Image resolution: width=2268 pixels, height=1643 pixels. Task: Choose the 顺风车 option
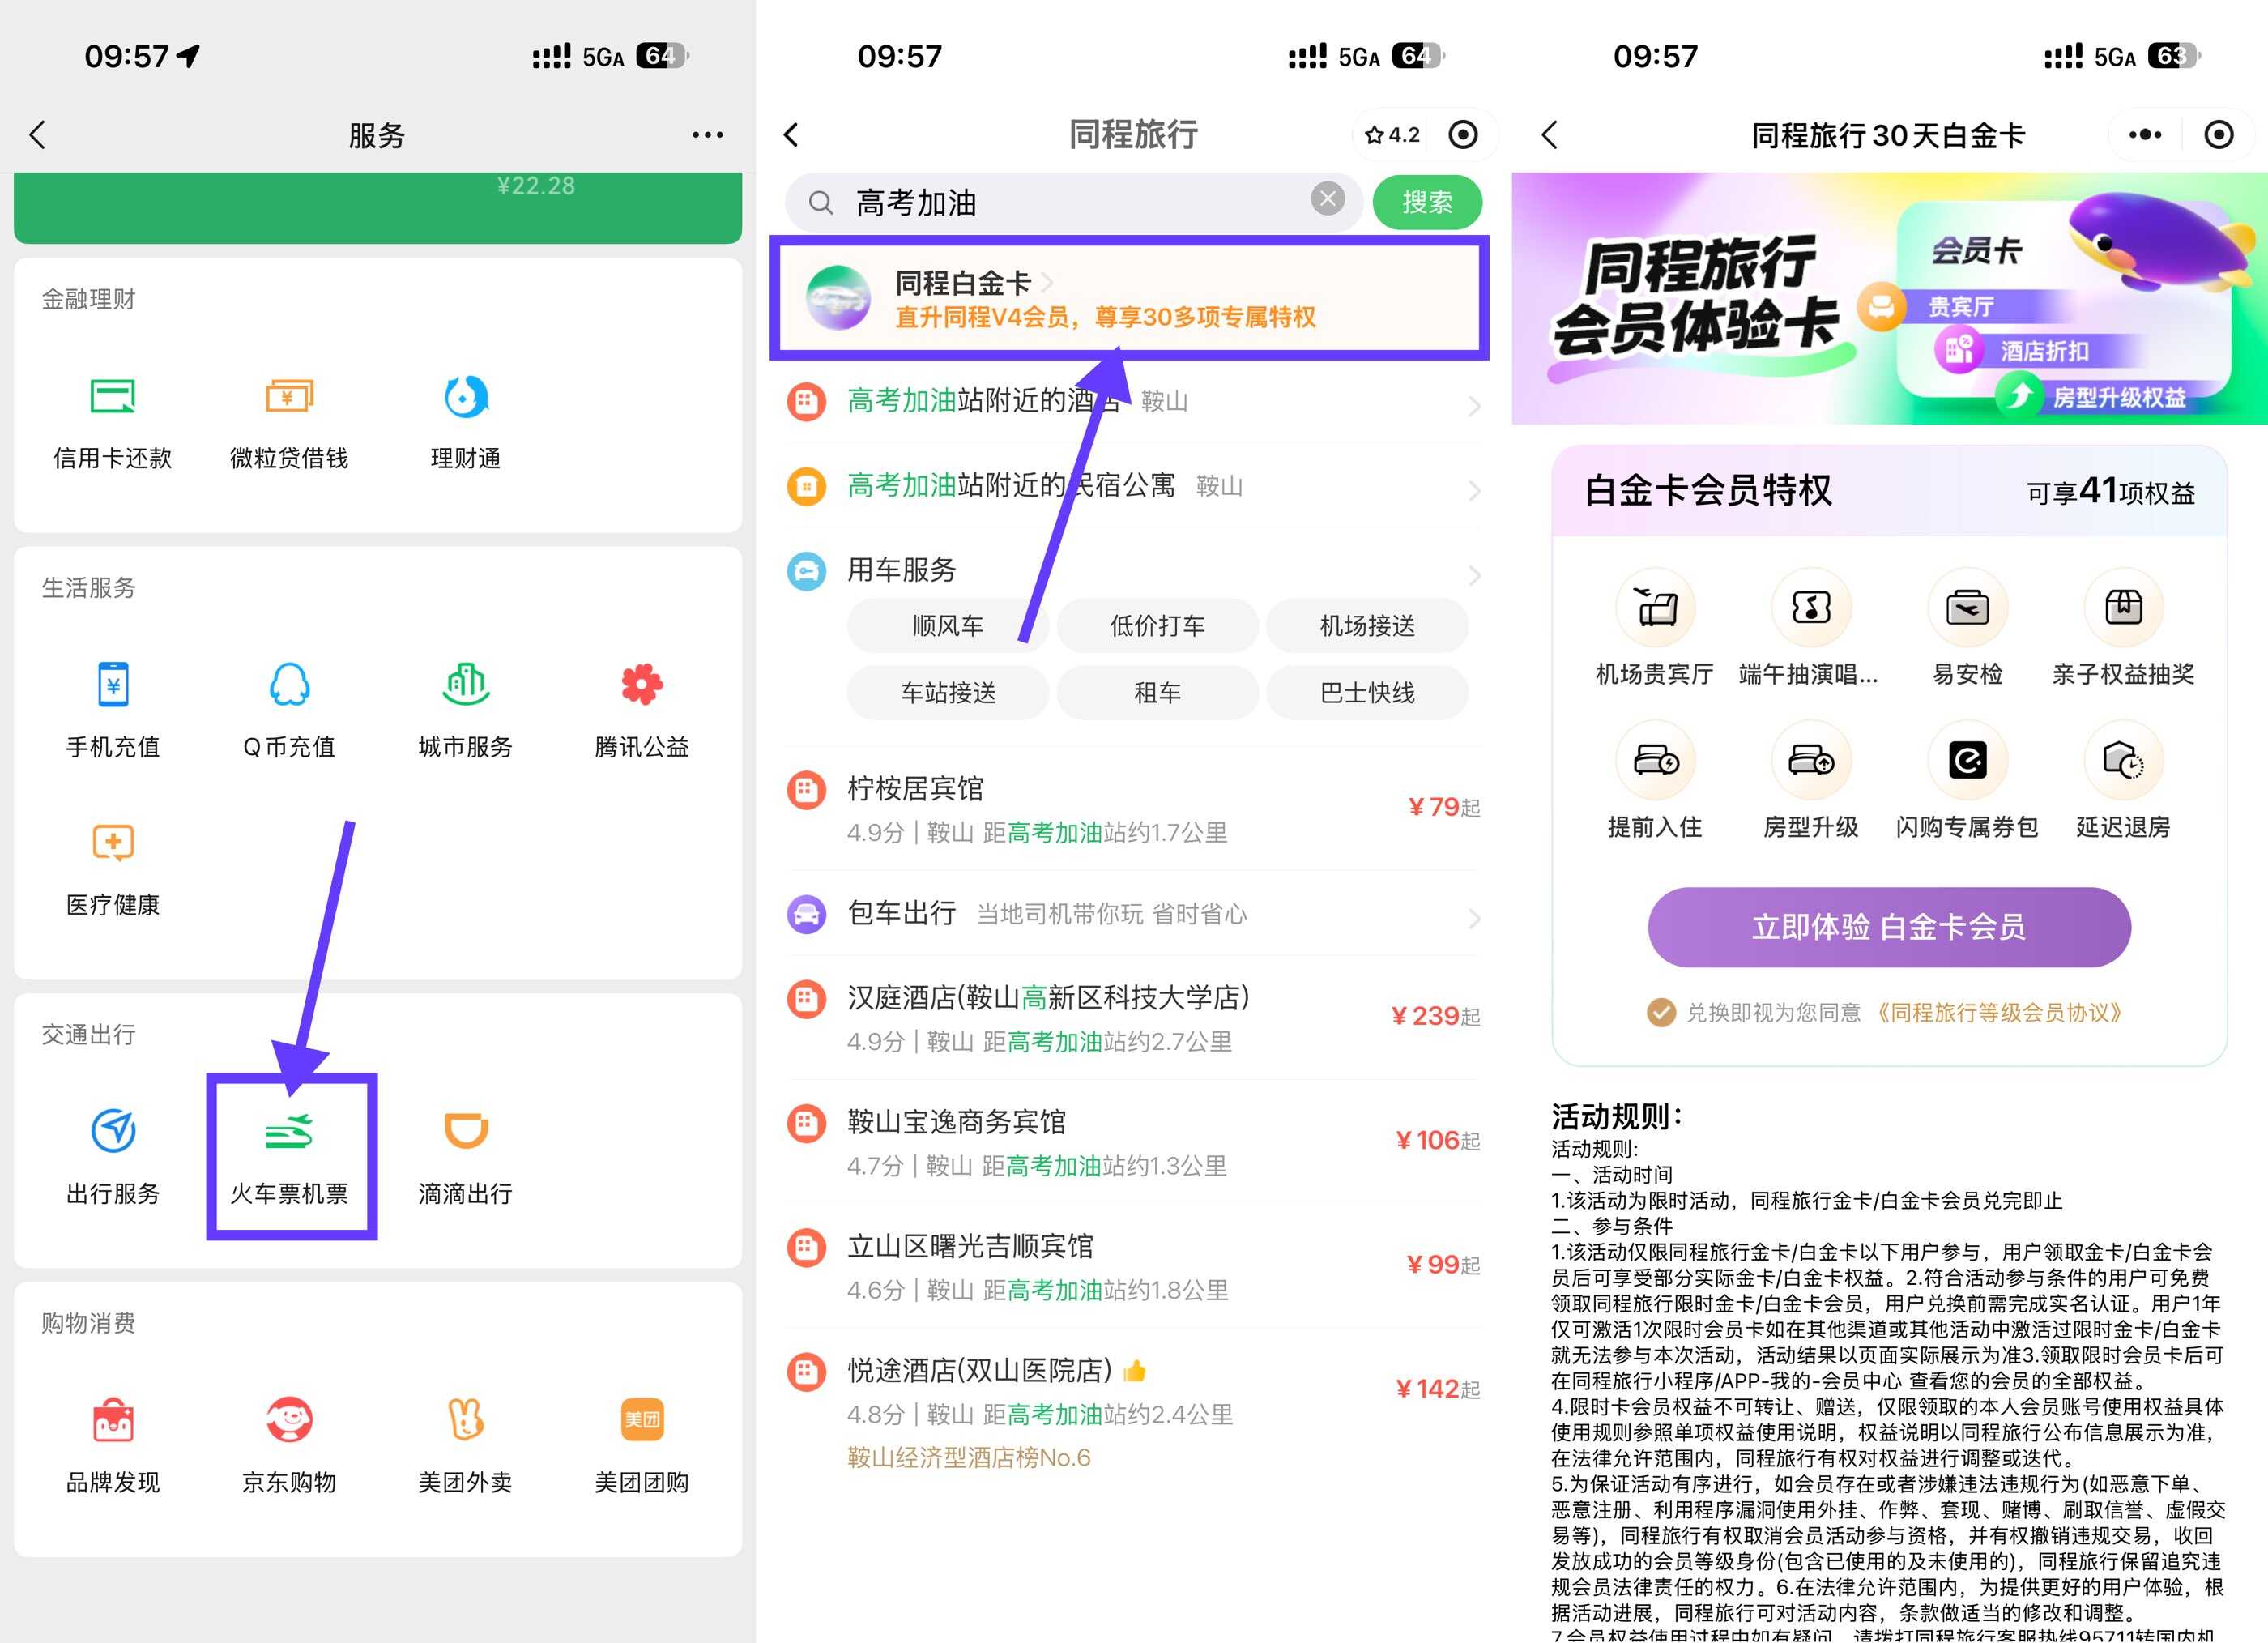[x=947, y=626]
